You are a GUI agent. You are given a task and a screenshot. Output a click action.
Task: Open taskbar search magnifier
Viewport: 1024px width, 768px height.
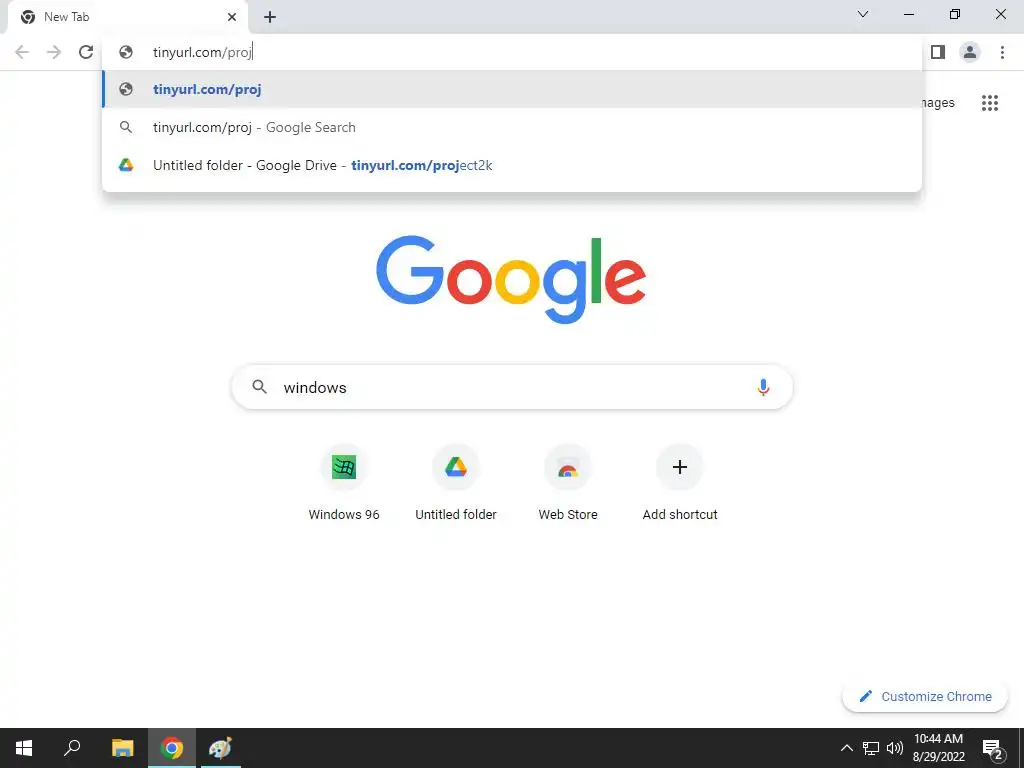point(72,748)
